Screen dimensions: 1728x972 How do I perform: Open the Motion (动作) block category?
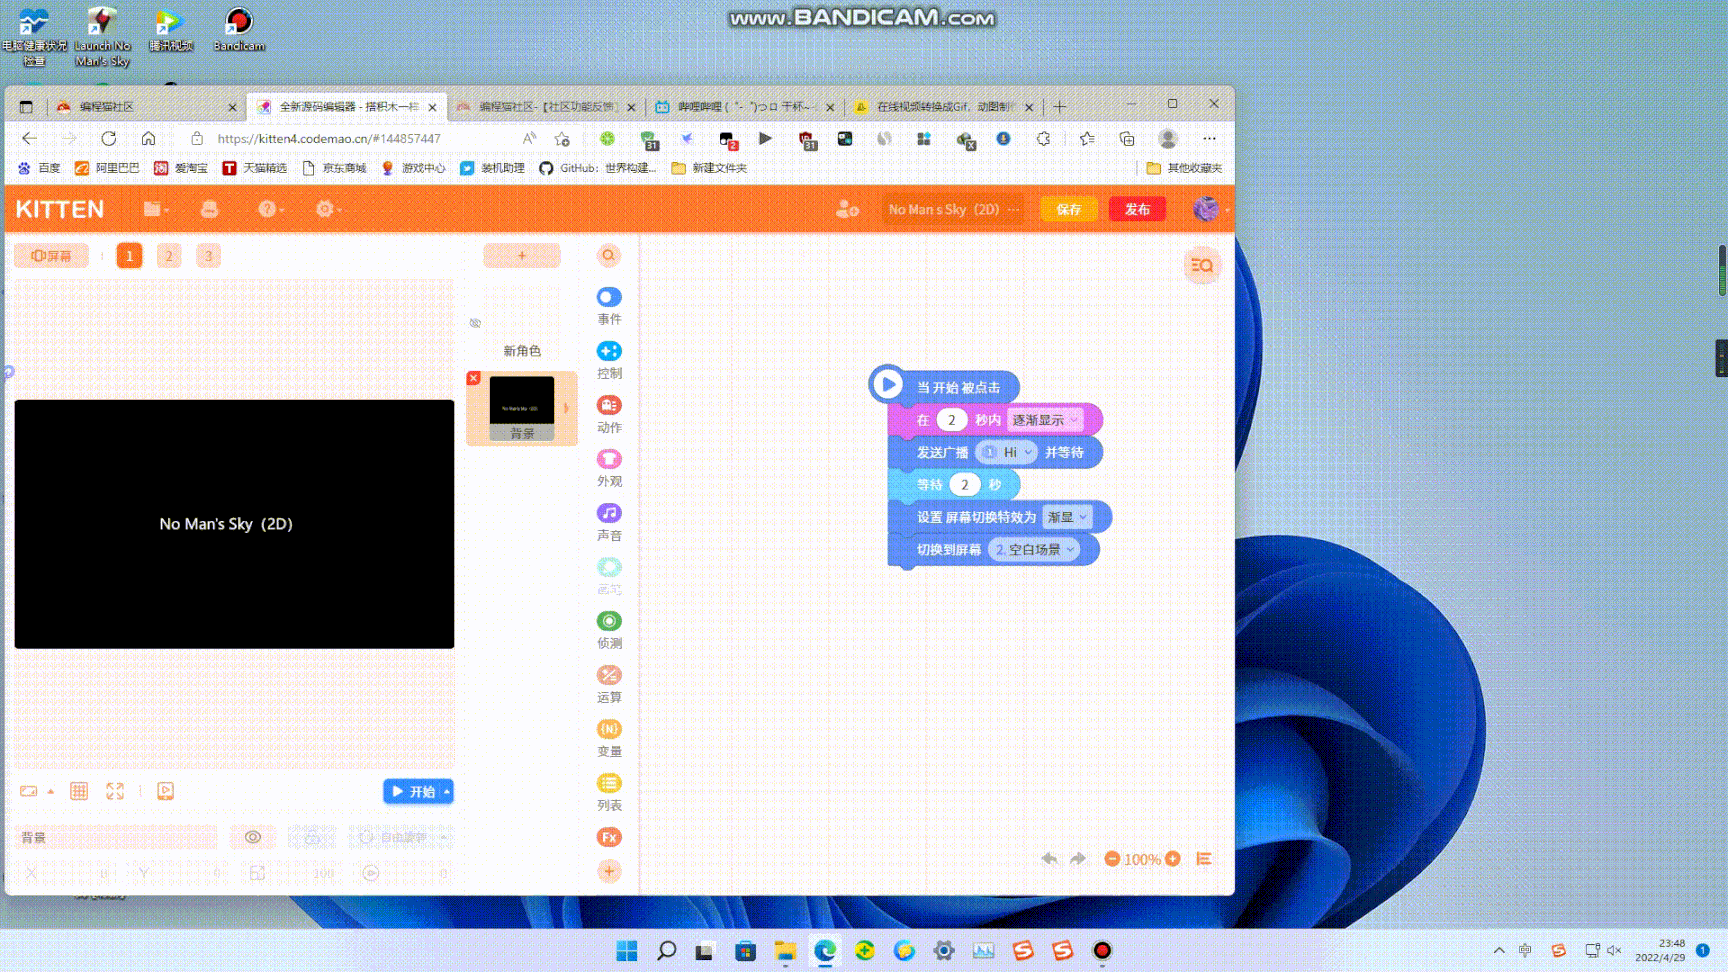coord(609,413)
